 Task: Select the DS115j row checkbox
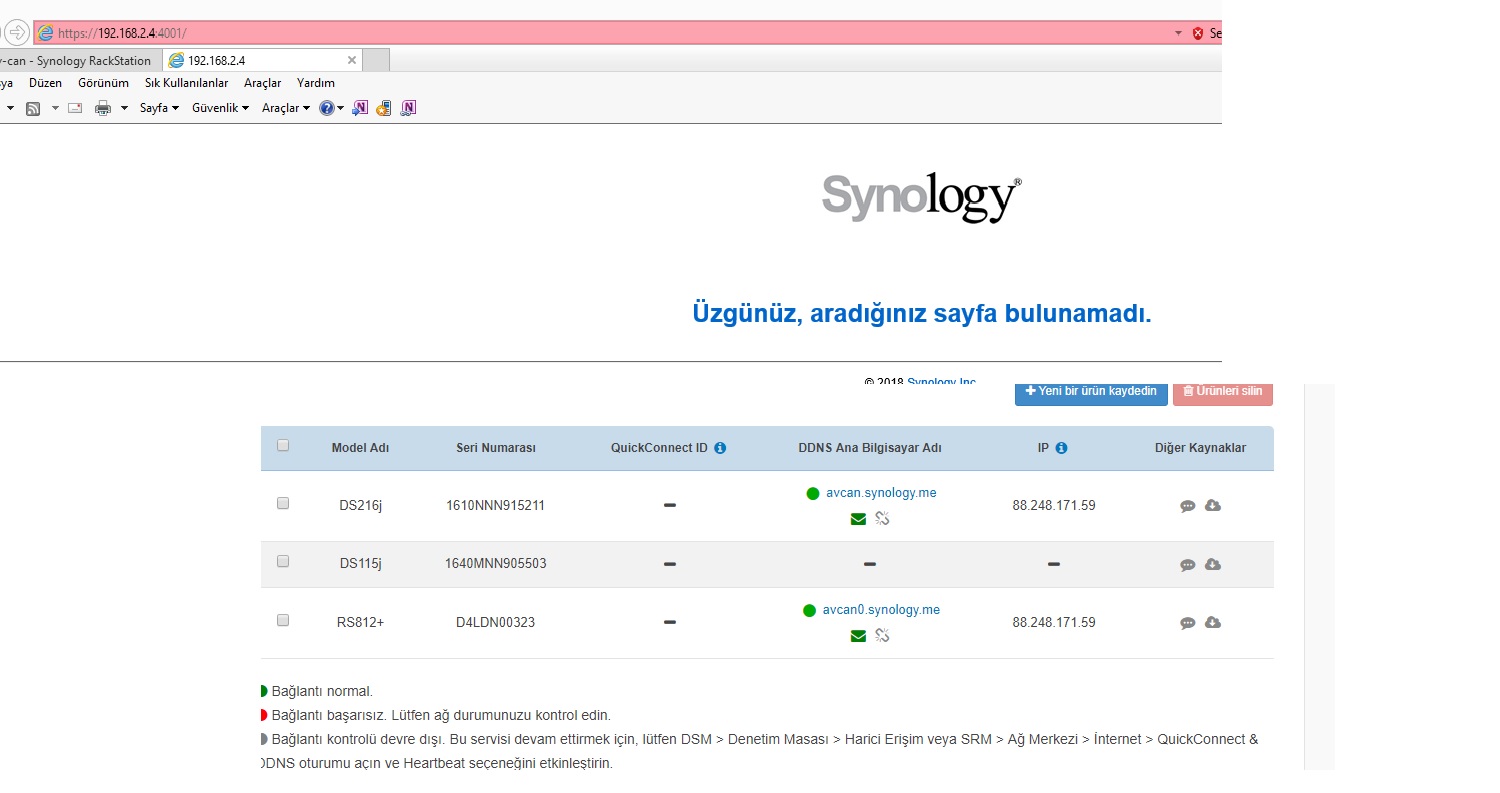(x=283, y=562)
